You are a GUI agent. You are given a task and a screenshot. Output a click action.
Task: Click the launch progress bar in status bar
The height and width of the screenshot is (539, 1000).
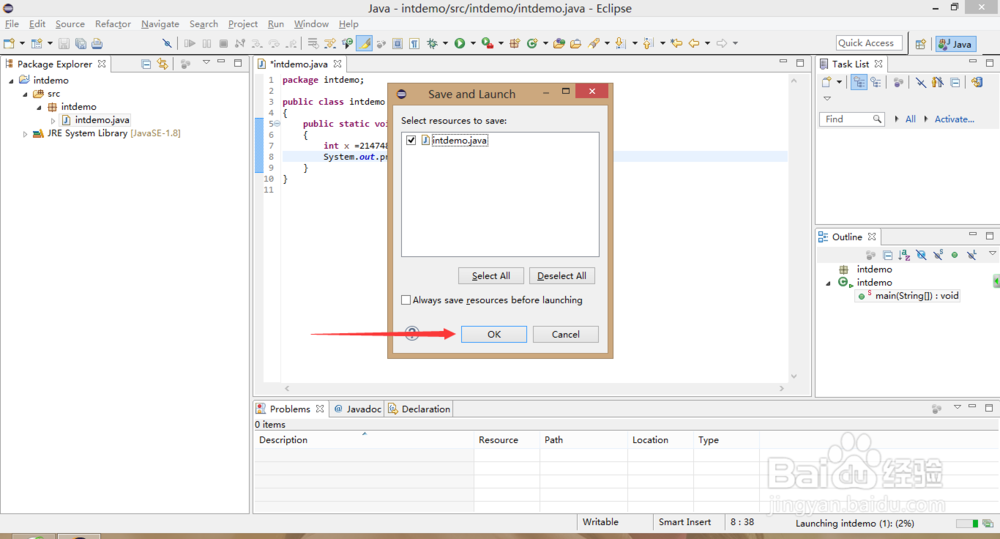tap(967, 524)
